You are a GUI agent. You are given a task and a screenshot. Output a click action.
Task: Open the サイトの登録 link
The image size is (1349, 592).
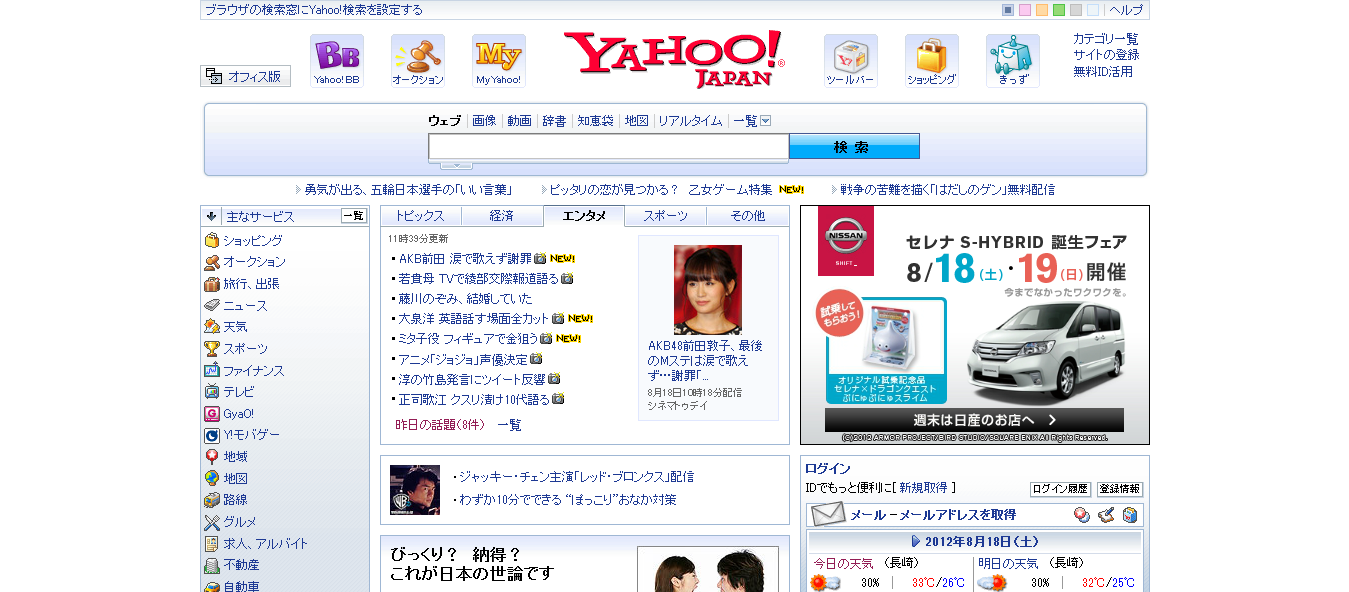coord(1106,55)
